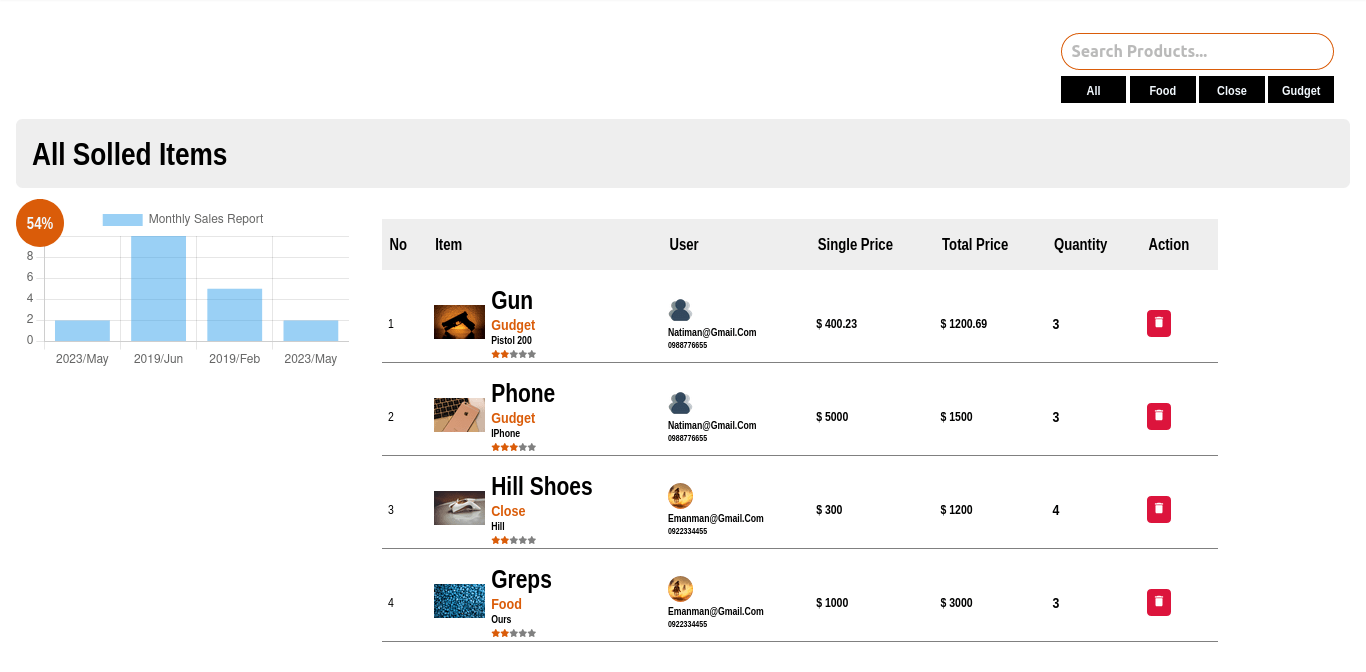View the Hill Shoes thumbnail

coord(459,508)
